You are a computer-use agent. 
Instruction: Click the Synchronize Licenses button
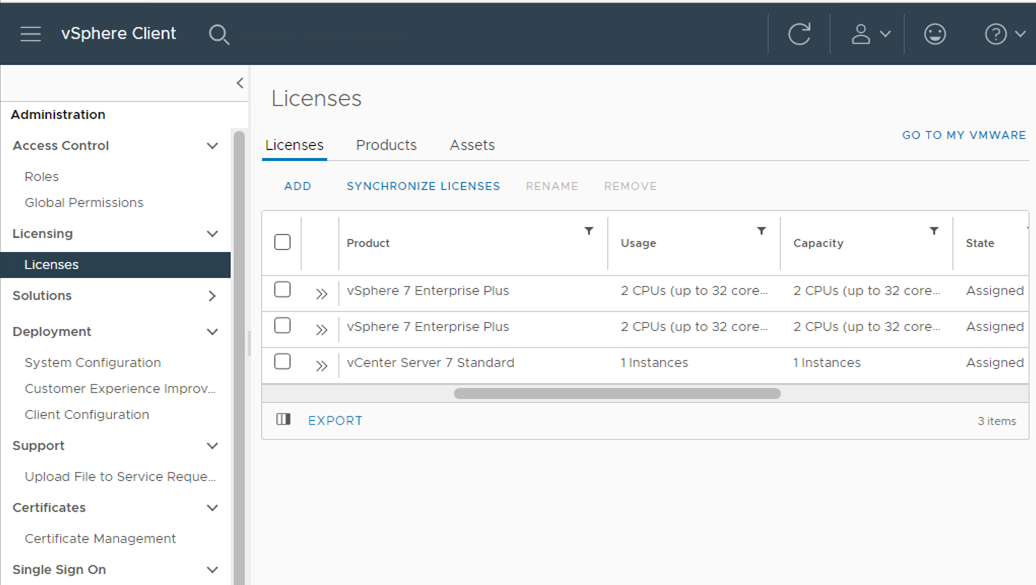(423, 186)
